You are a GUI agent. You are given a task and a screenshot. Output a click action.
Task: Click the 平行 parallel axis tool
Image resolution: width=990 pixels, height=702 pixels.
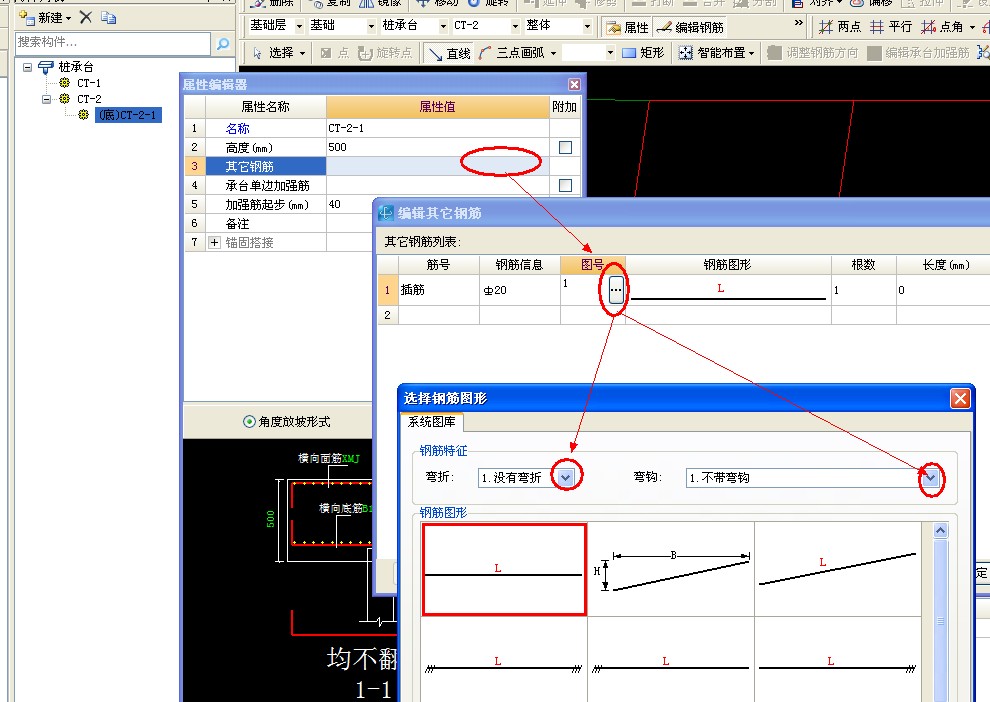pyautogui.click(x=891, y=27)
